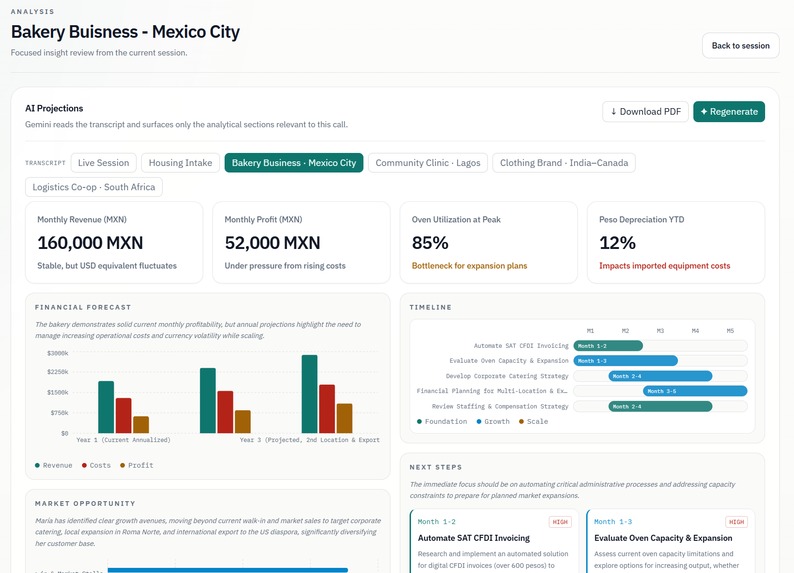
Task: Click 'Develop Corporate Catering Strategy' row label
Action: coord(507,376)
